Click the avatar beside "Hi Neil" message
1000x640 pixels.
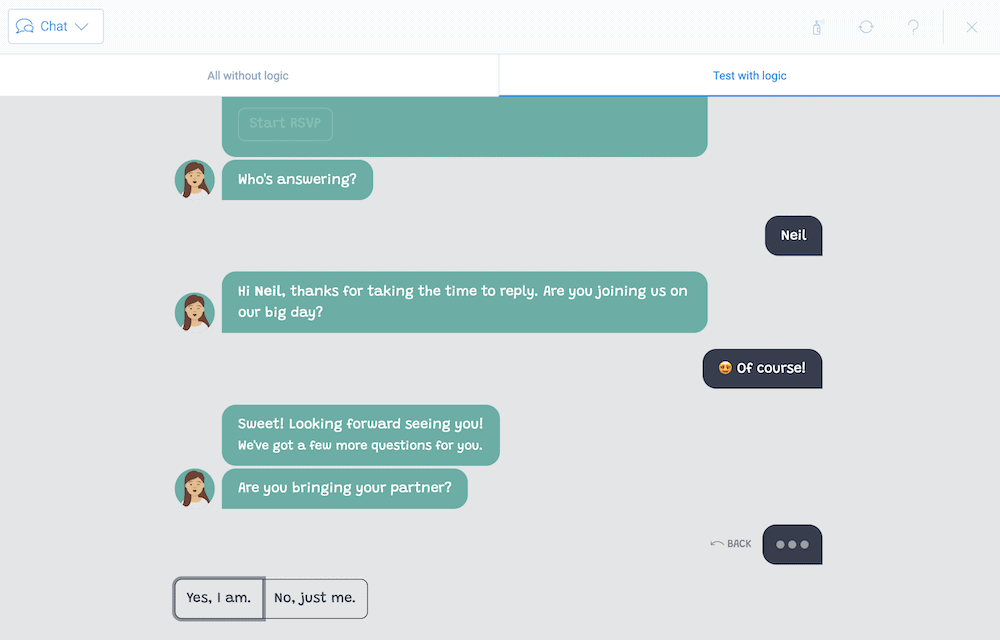click(x=195, y=312)
